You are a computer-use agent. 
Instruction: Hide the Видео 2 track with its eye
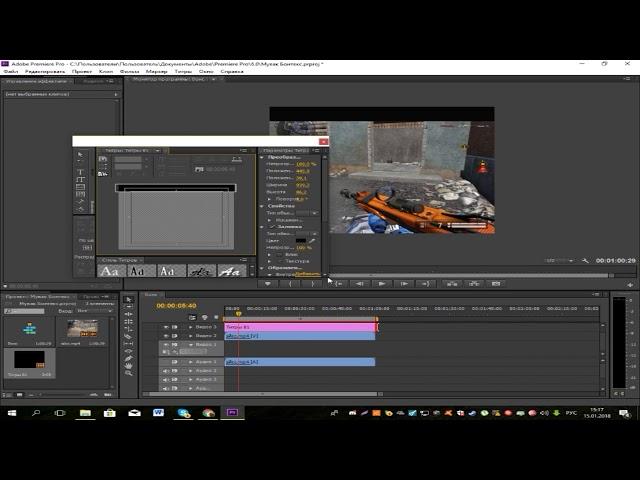tap(166, 336)
